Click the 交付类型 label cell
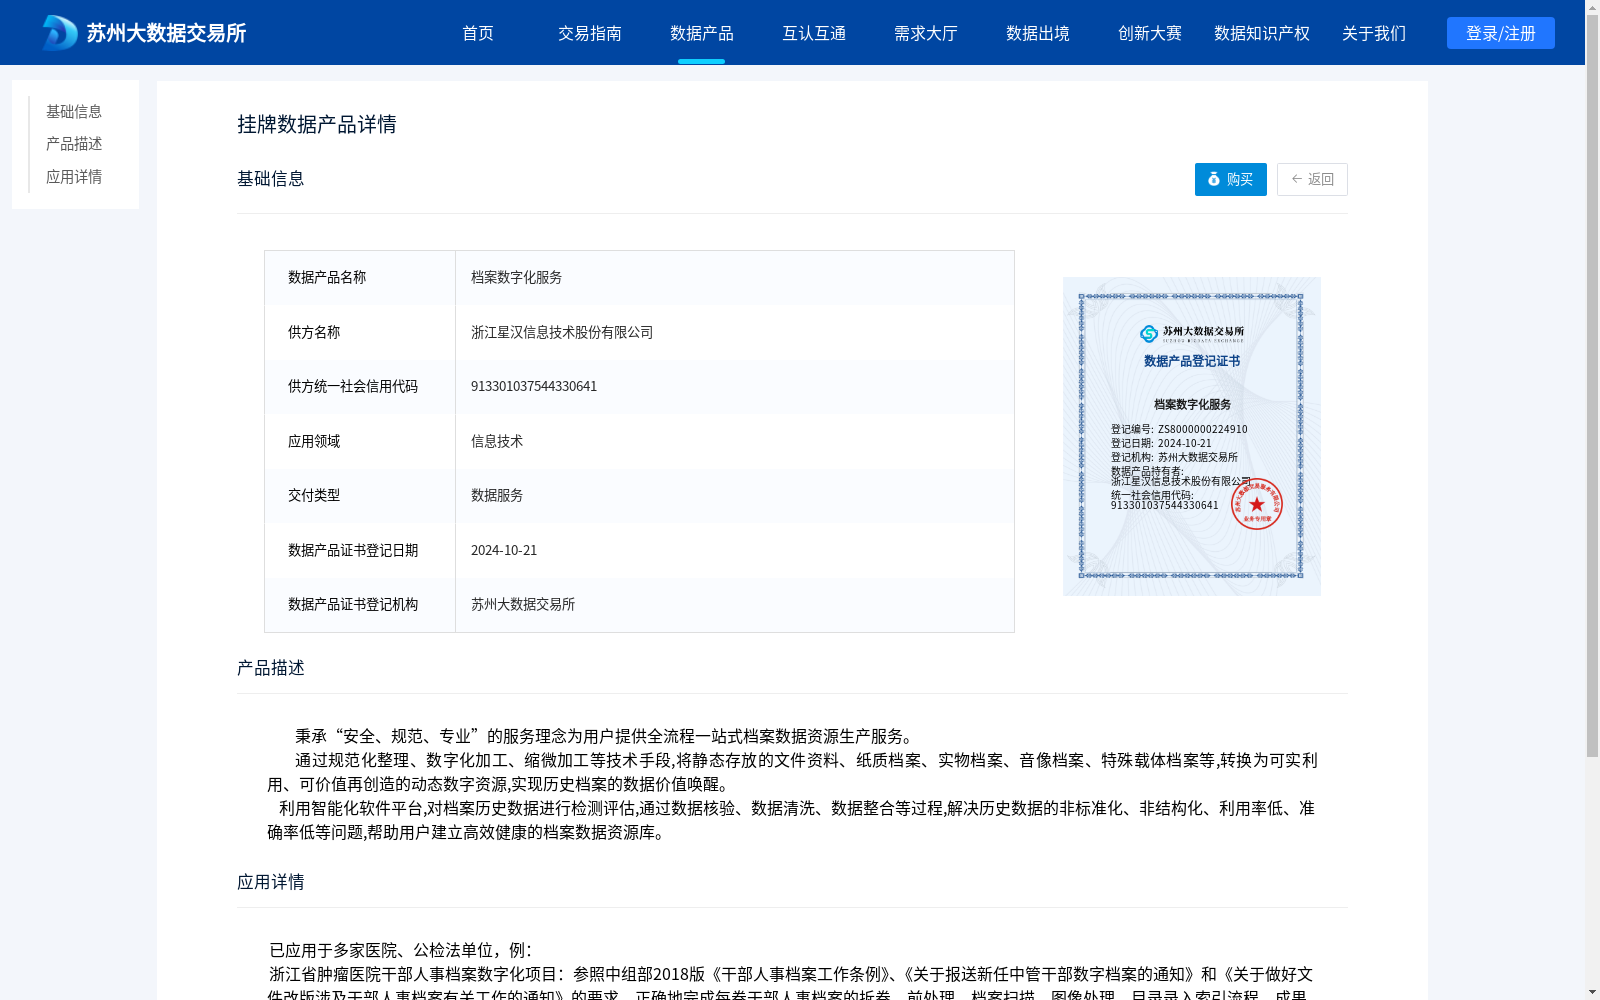The height and width of the screenshot is (1000, 1600). tap(360, 496)
